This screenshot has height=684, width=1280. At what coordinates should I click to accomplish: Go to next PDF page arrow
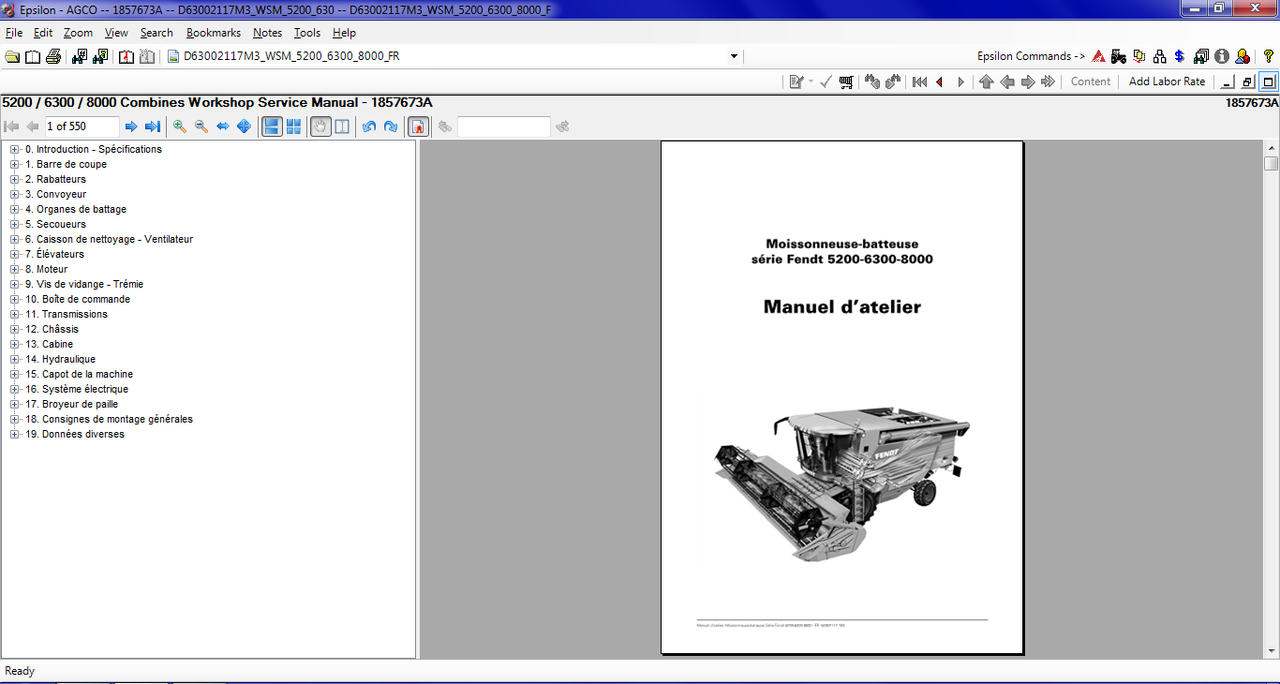[x=131, y=126]
